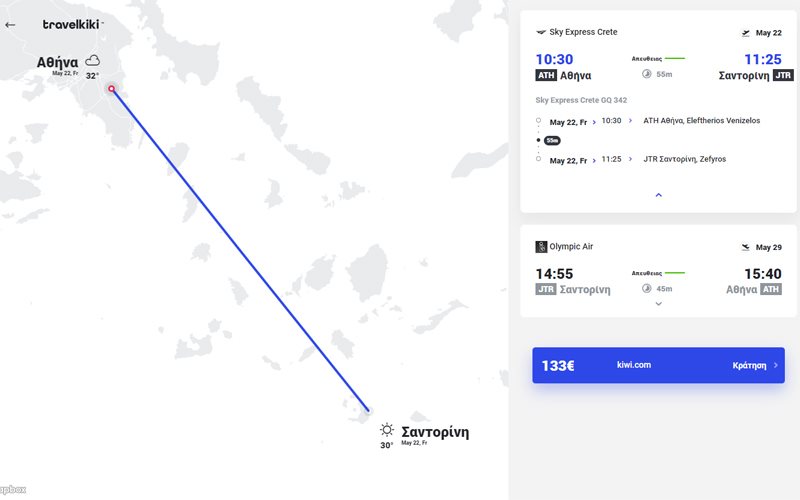This screenshot has height=500, width=800.
Task: Click the travelkiki logo
Action: point(72,24)
